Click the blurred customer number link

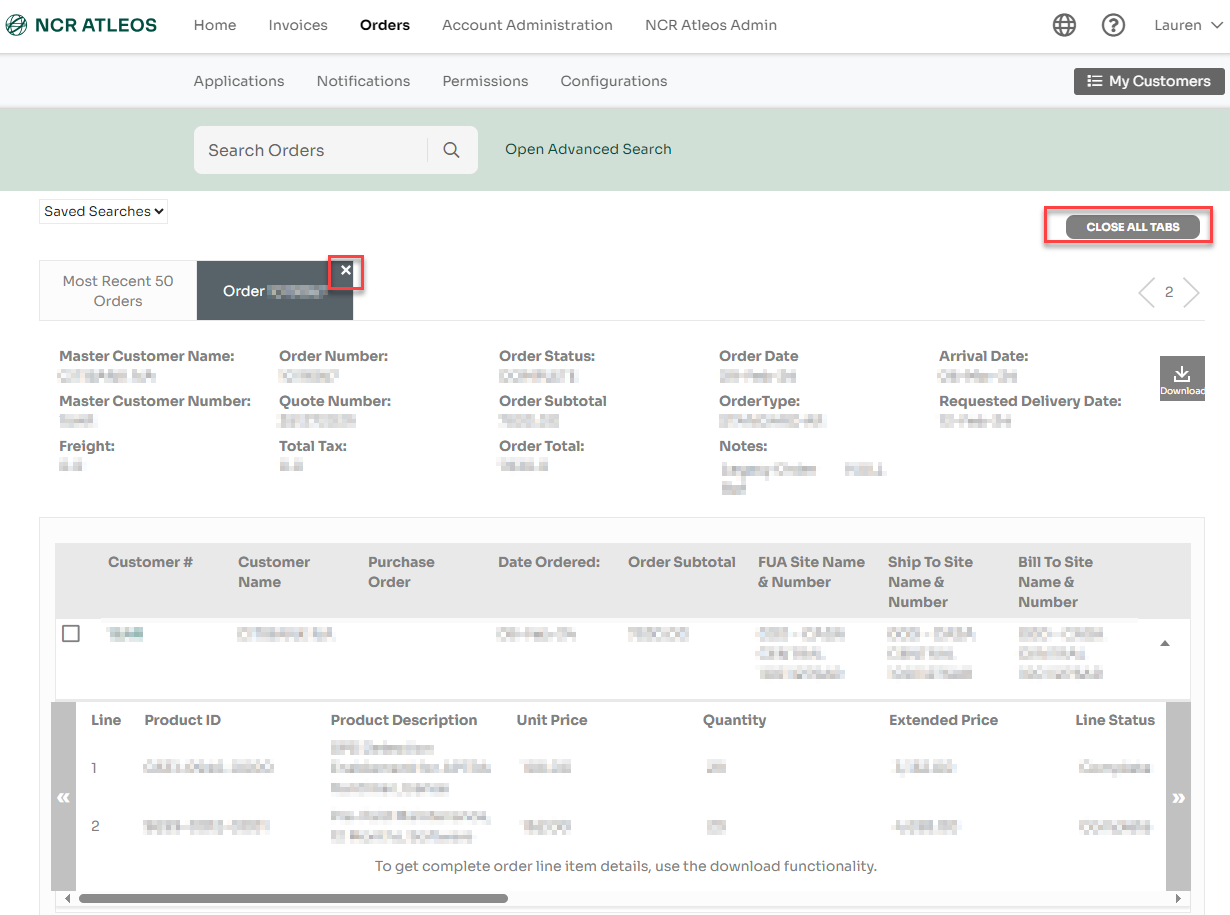tap(125, 633)
